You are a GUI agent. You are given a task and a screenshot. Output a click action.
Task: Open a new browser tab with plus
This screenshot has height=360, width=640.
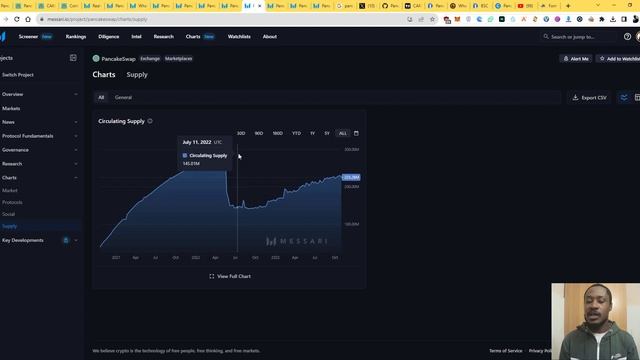coord(568,6)
